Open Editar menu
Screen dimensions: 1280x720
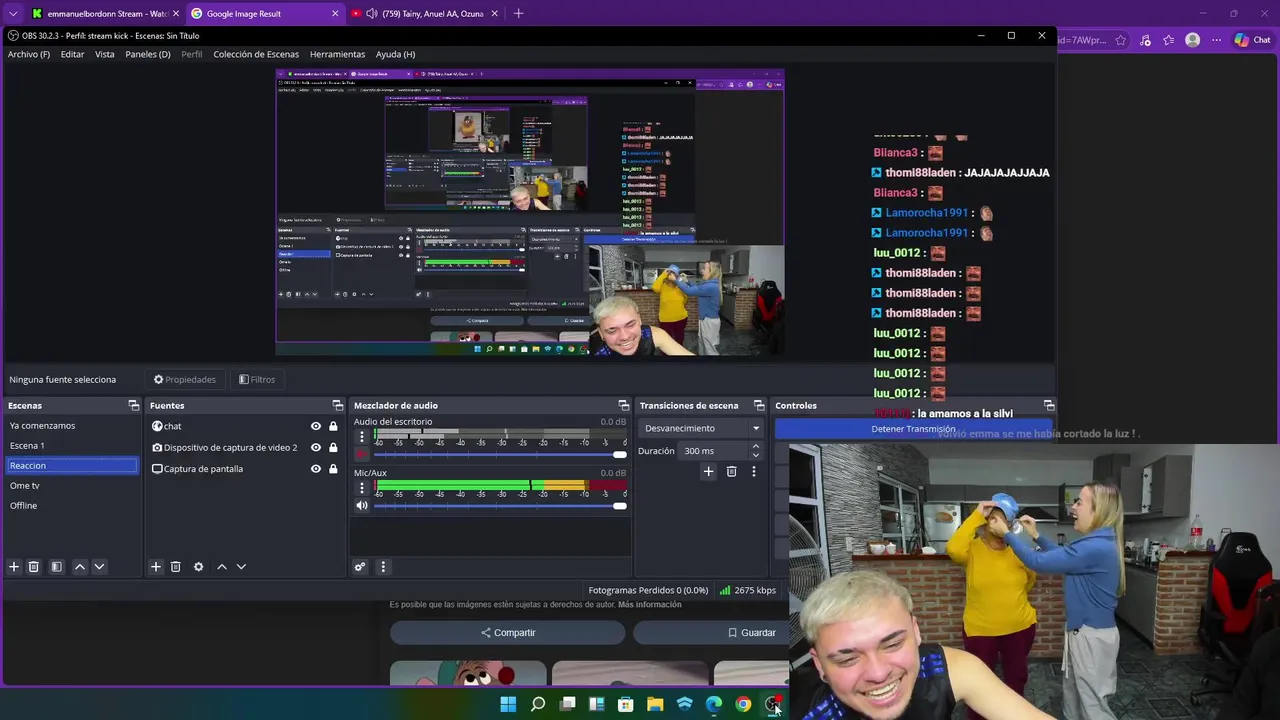72,54
